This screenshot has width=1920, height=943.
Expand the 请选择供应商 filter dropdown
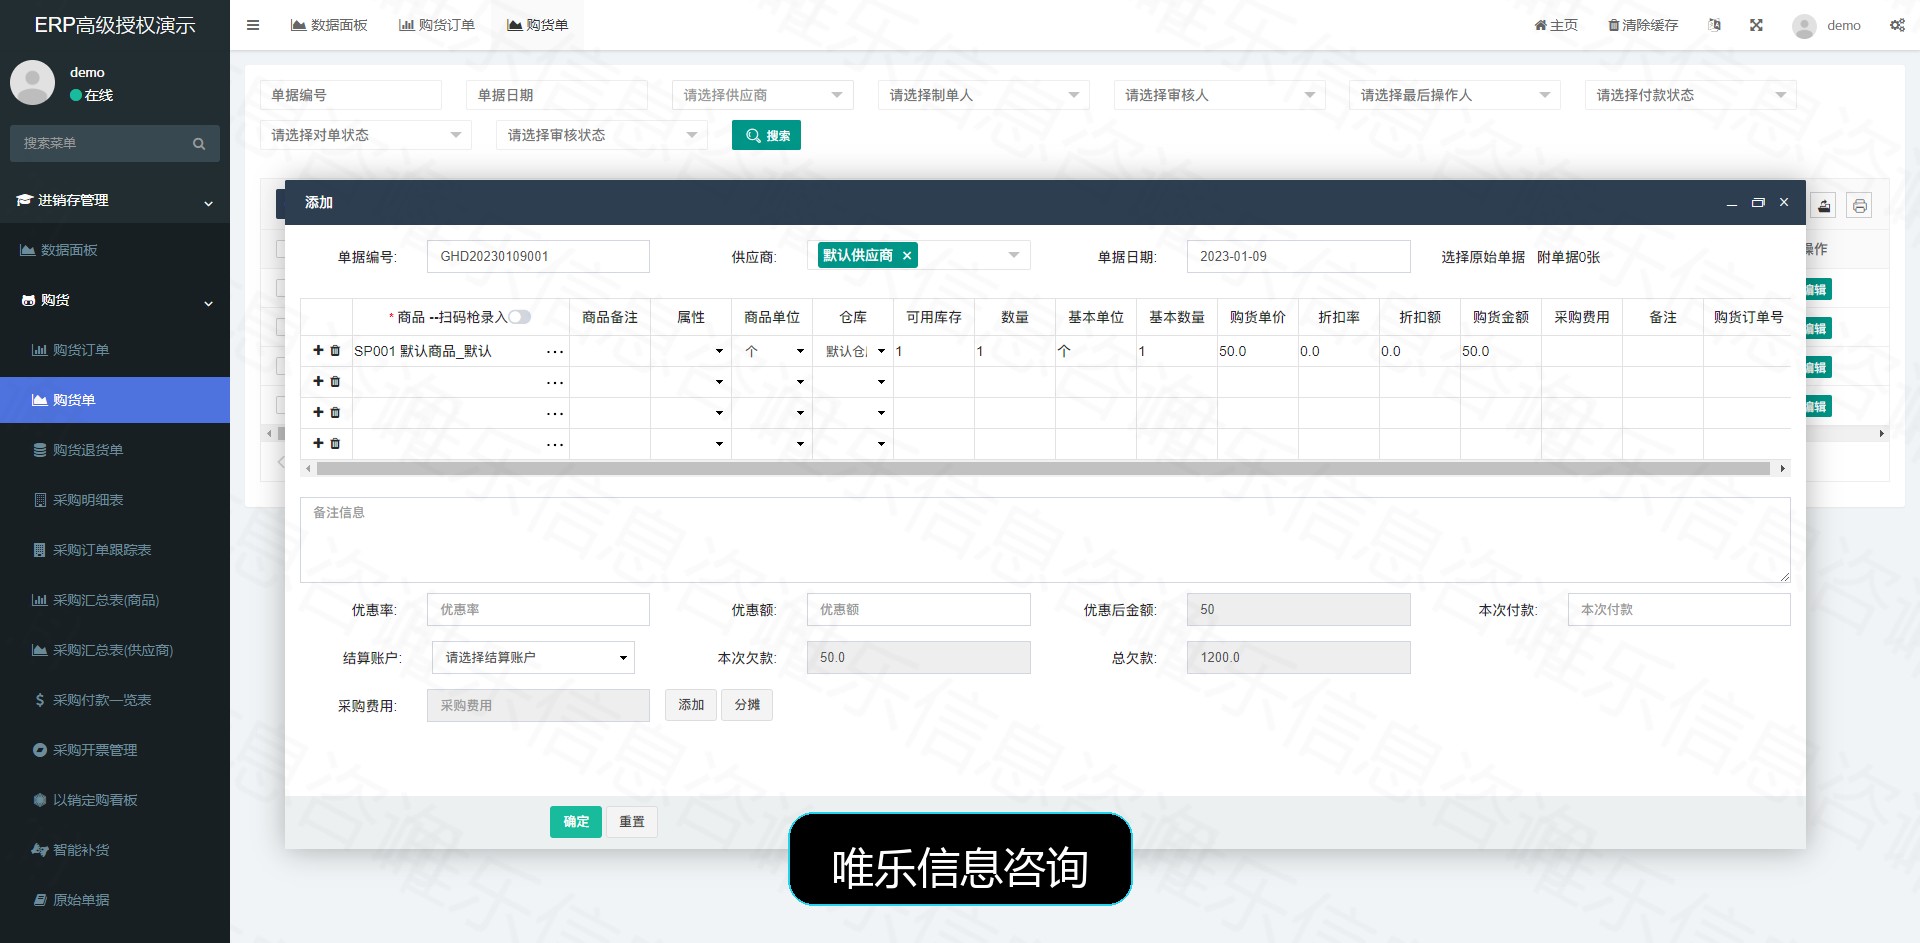pyautogui.click(x=763, y=95)
